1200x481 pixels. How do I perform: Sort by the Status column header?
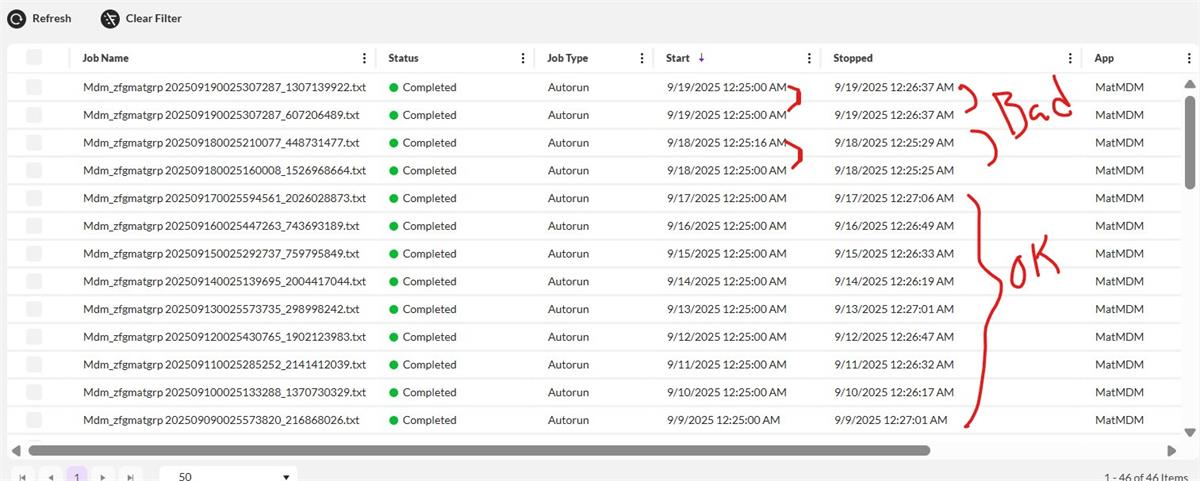404,58
